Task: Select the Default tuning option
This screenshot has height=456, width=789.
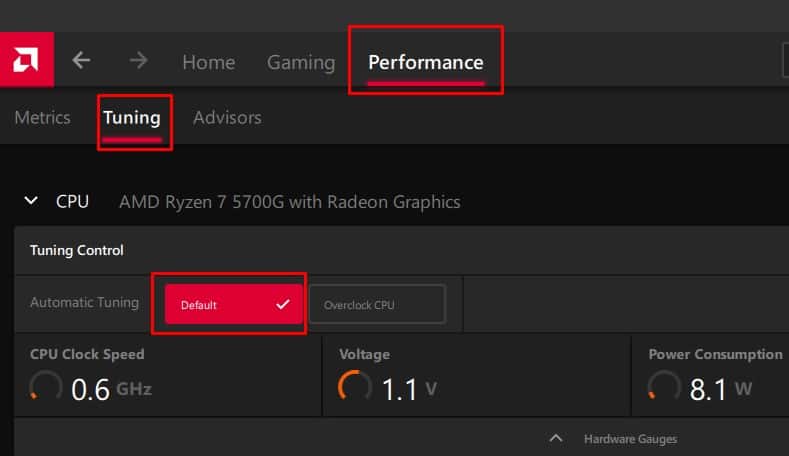Action: [233, 305]
